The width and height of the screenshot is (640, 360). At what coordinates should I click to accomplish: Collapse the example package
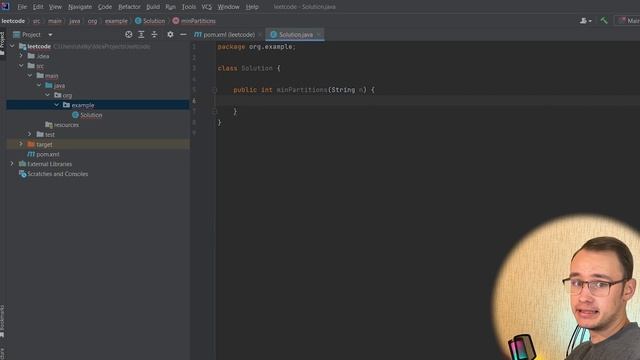tap(57, 105)
